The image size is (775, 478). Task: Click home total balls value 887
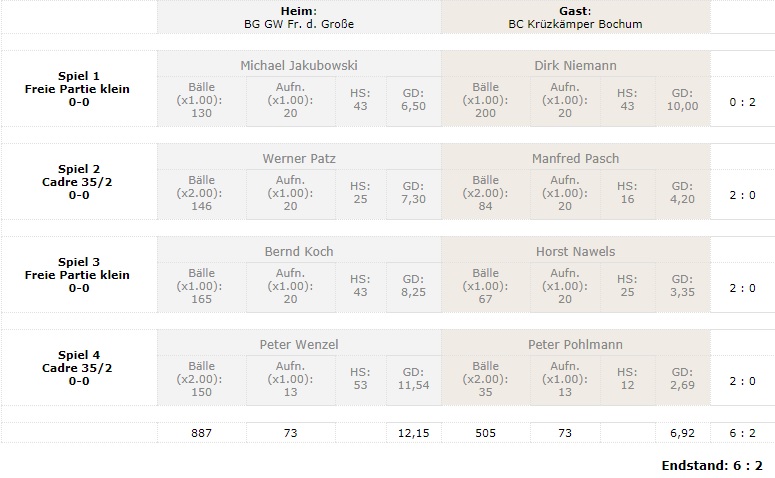point(199,433)
